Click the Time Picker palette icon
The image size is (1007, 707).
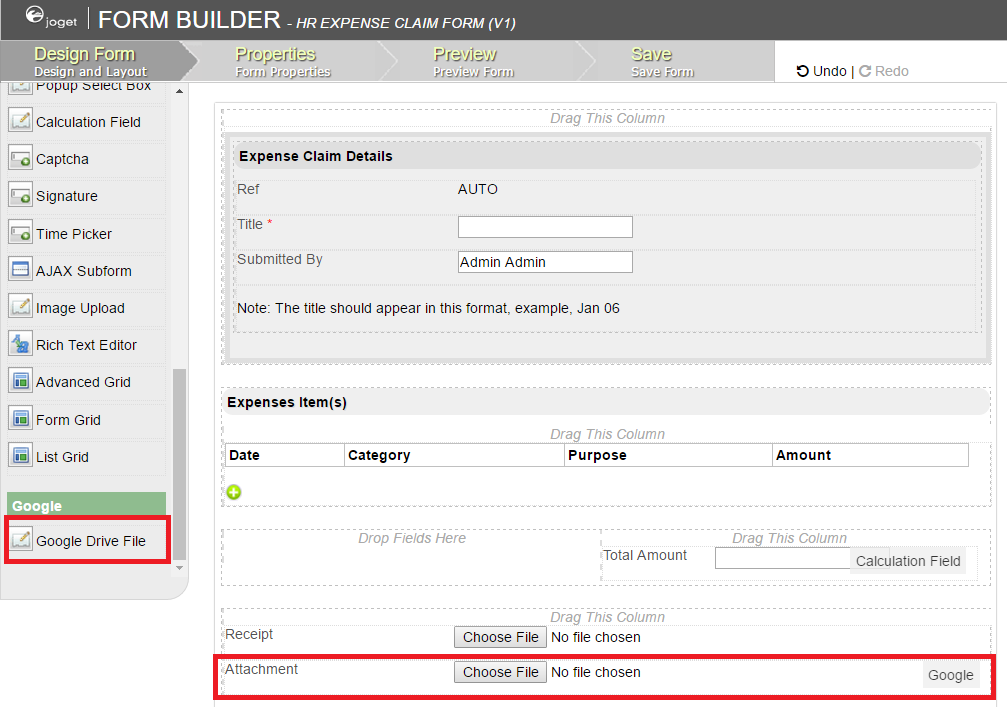(21, 232)
